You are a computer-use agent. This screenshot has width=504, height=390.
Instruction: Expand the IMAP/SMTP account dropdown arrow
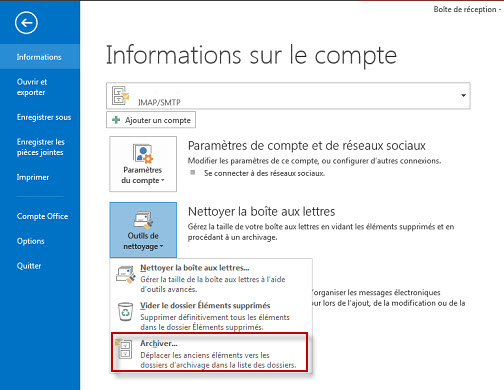463,96
